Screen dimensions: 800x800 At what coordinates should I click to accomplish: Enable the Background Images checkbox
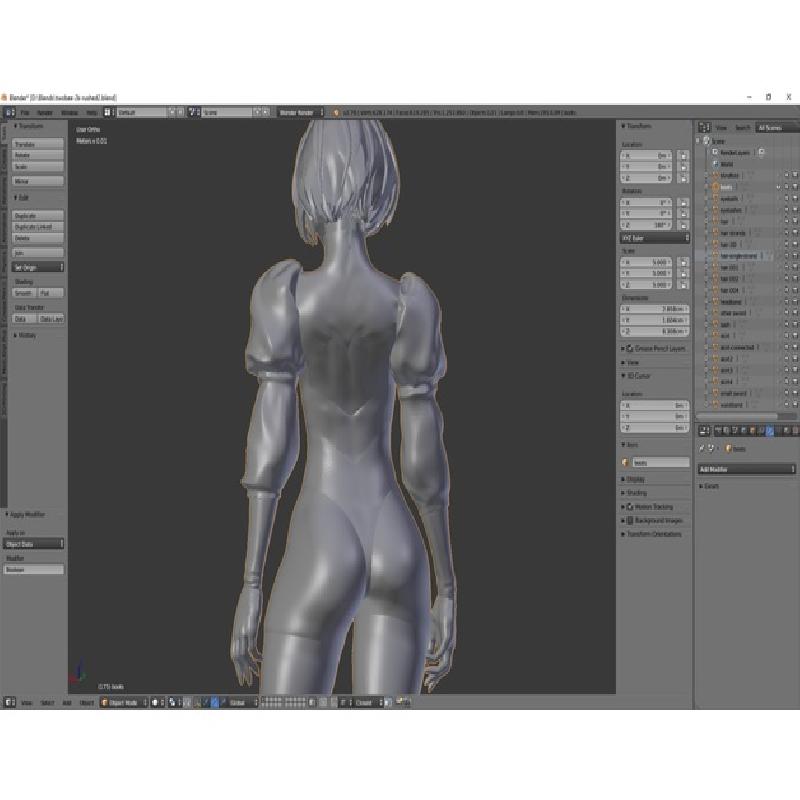pos(630,520)
